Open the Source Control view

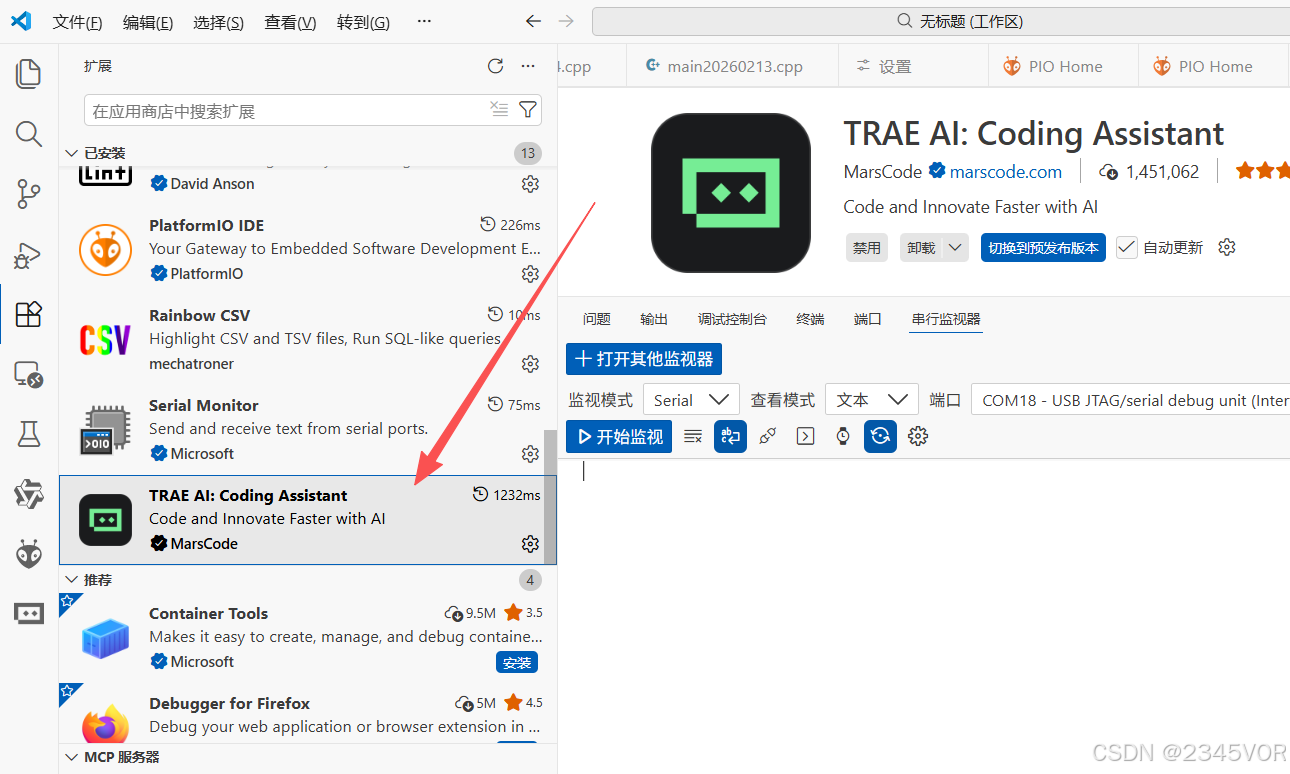(x=29, y=194)
